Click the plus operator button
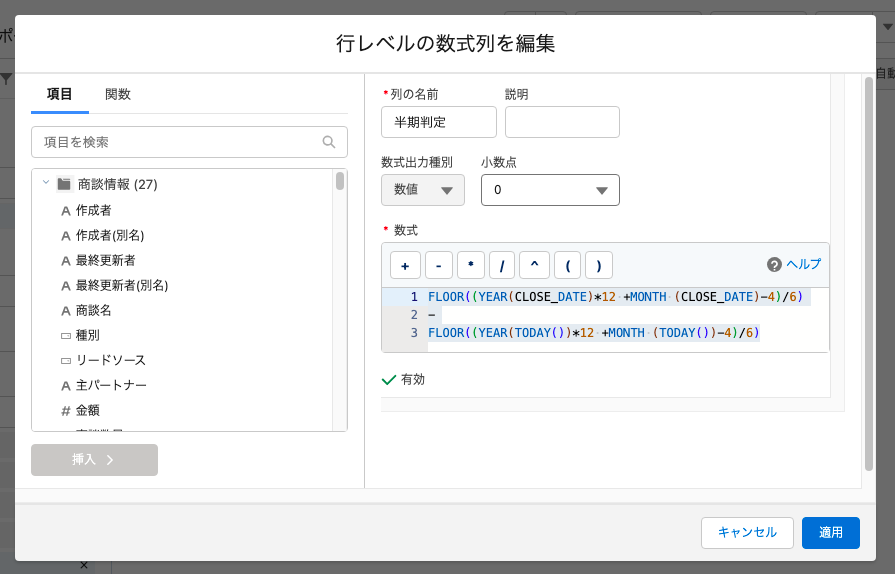Image resolution: width=895 pixels, height=574 pixels. coord(405,265)
